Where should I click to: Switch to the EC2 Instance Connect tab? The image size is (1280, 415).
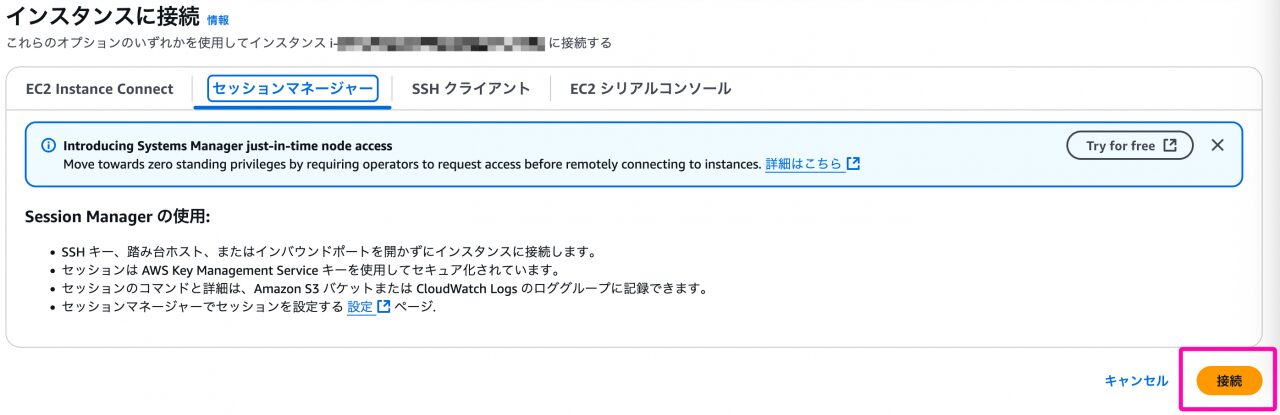(100, 89)
